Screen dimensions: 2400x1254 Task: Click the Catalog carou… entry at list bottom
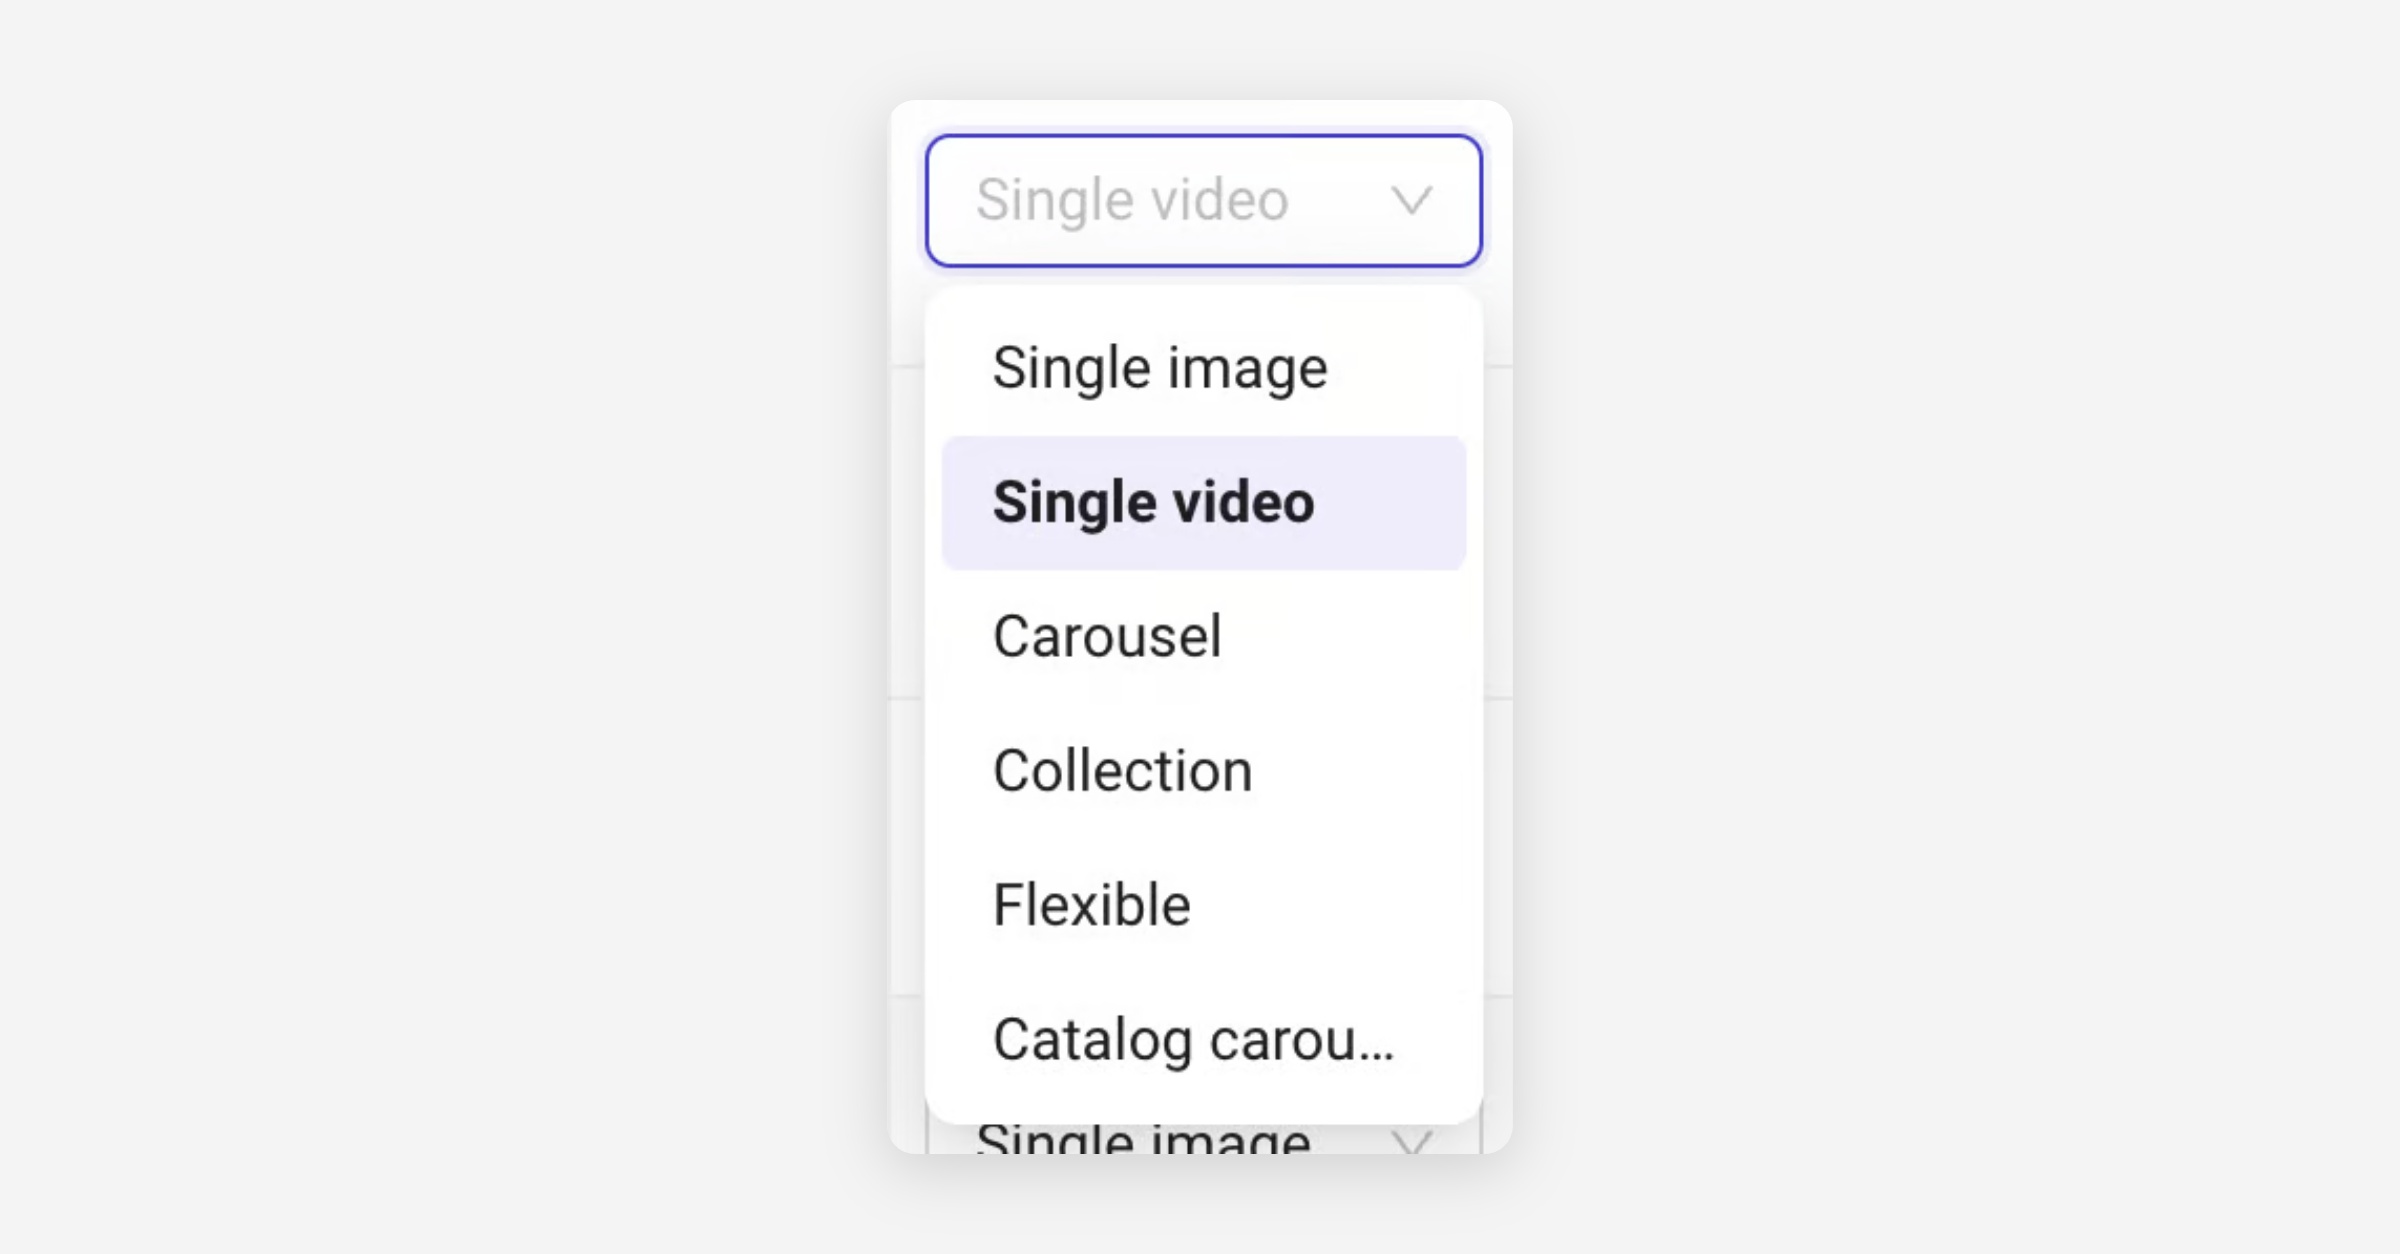point(1192,1040)
